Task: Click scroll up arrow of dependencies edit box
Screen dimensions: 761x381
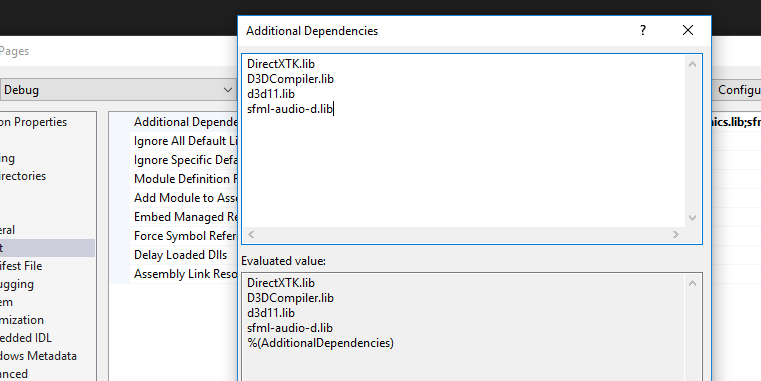Action: click(693, 64)
